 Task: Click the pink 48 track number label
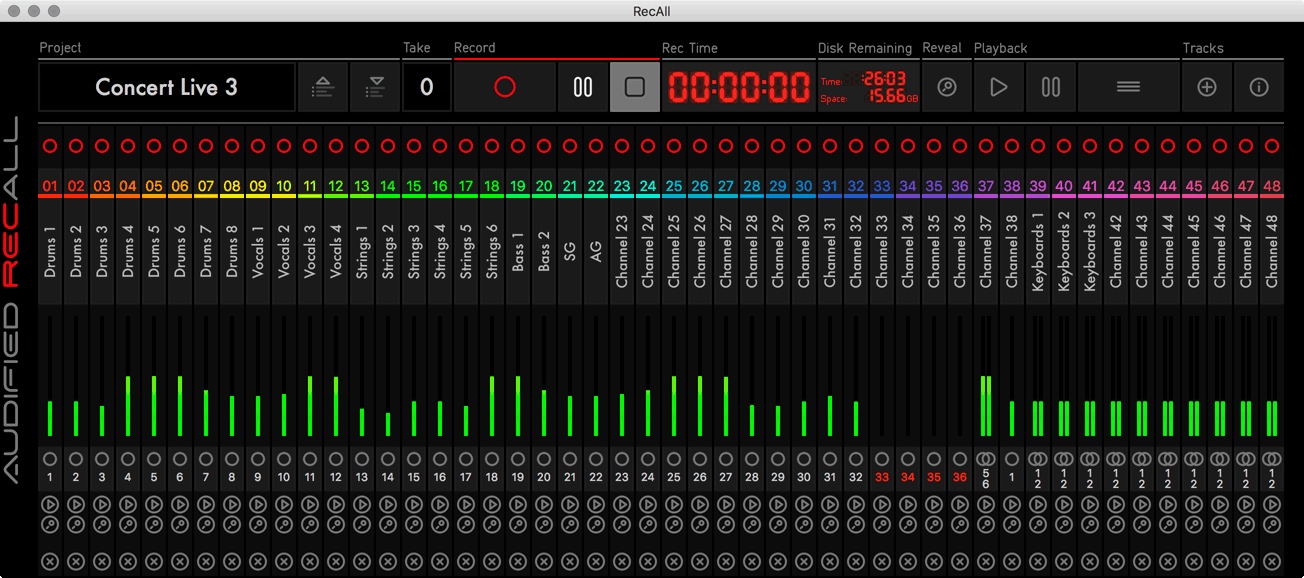pyautogui.click(x=1271, y=186)
